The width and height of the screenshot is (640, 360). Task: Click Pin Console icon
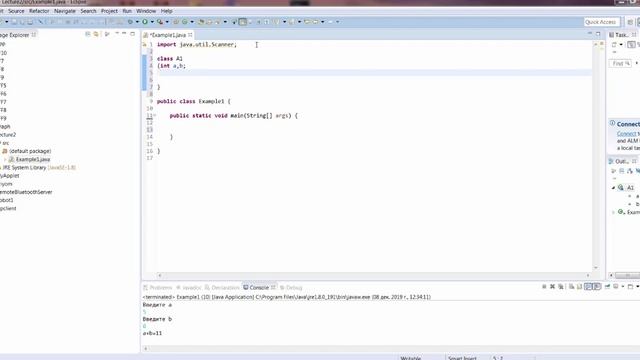click(x=607, y=287)
